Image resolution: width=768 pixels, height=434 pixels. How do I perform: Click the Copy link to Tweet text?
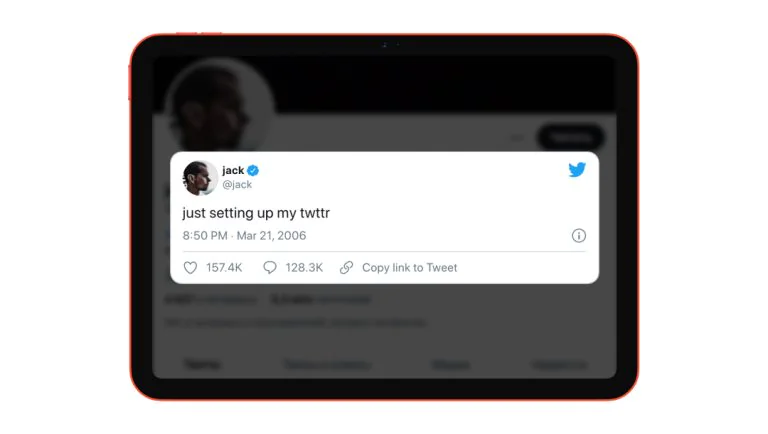409,267
